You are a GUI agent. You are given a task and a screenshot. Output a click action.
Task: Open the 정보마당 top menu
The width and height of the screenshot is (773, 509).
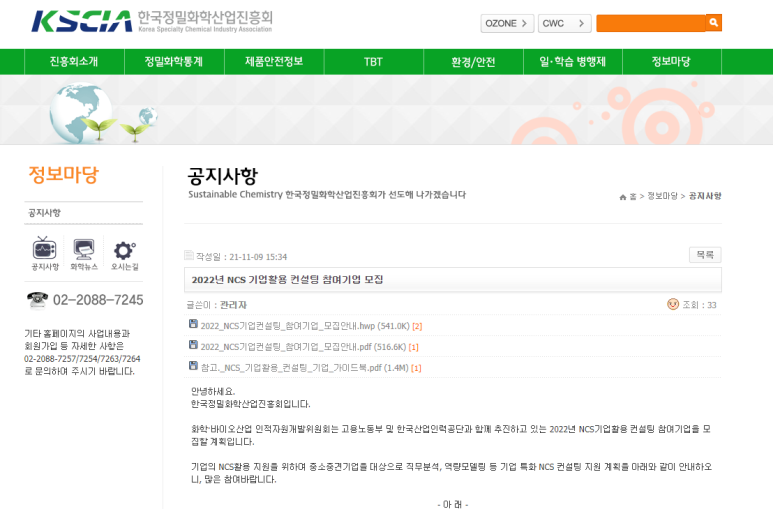click(672, 62)
